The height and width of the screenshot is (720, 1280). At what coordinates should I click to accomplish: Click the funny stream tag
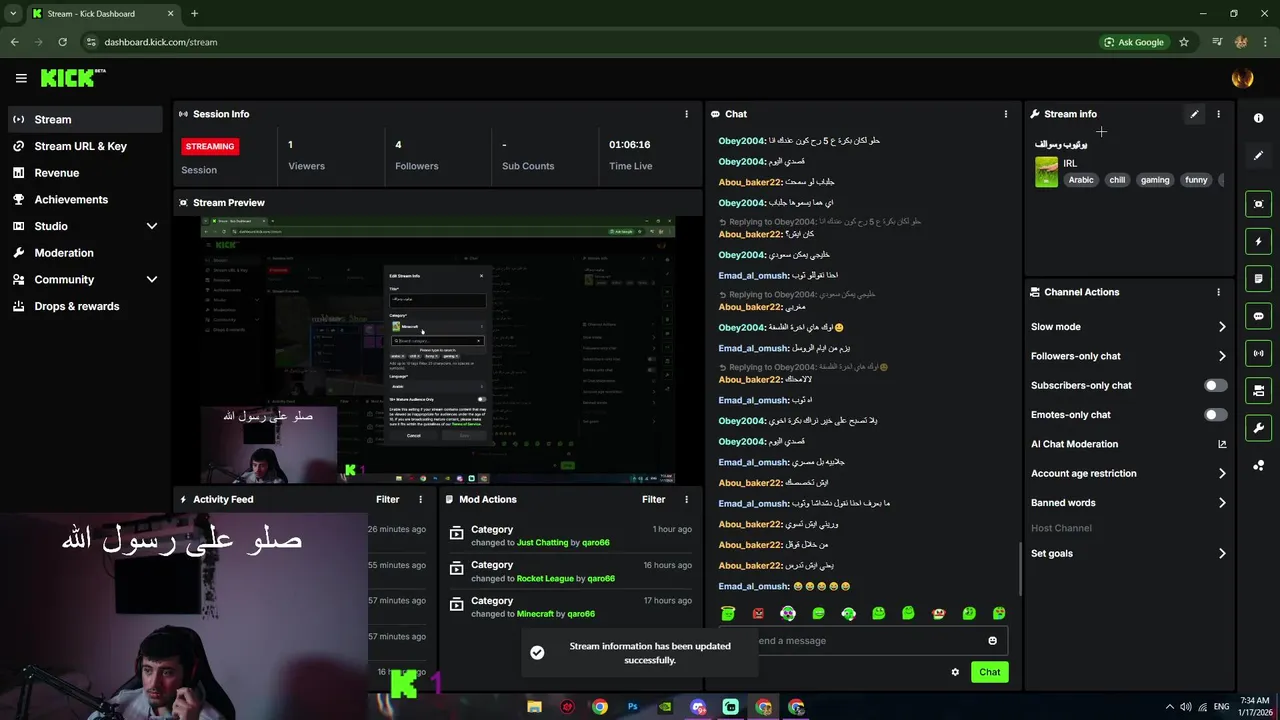[x=1196, y=180]
